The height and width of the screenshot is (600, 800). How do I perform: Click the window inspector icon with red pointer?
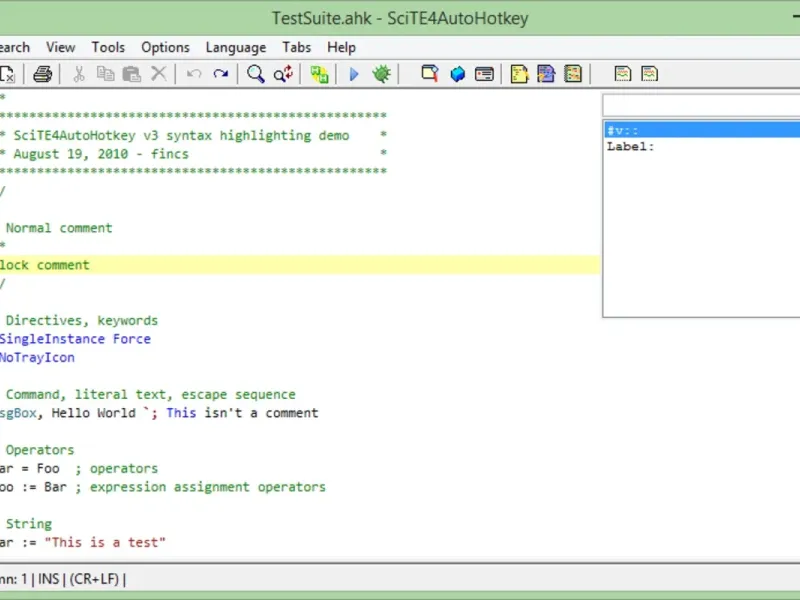pos(430,74)
